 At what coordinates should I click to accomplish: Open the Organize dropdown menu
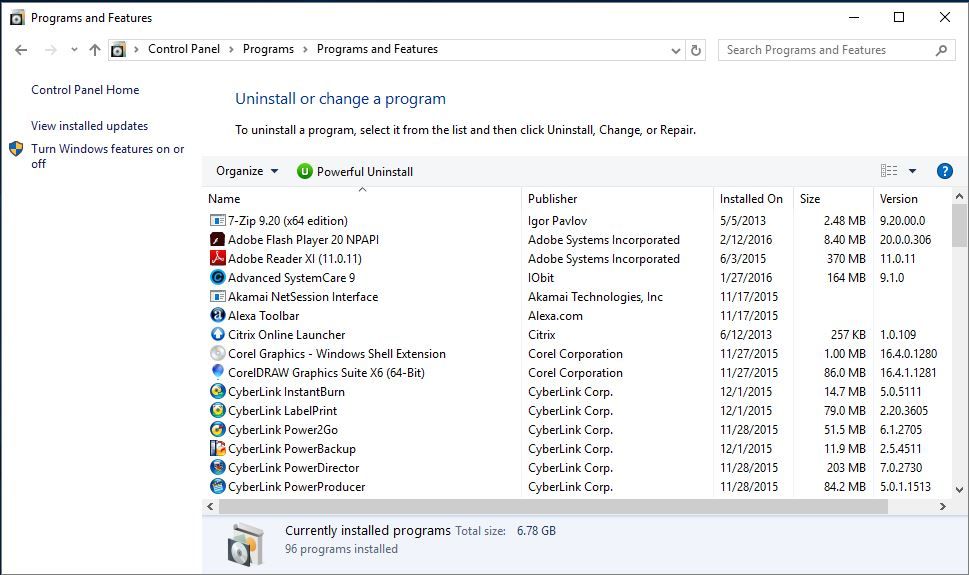[x=247, y=171]
